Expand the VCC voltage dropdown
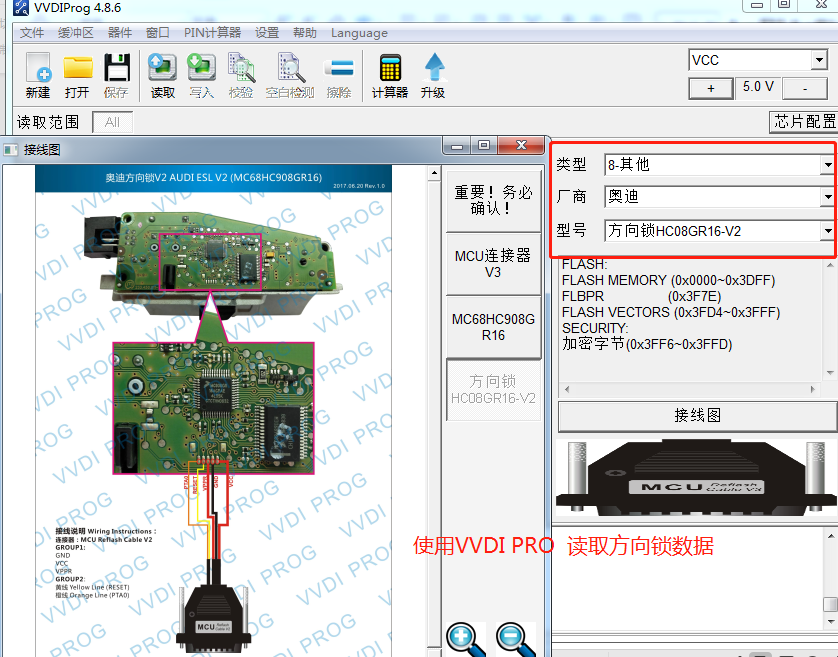Viewport: 838px width, 657px height. [819, 60]
